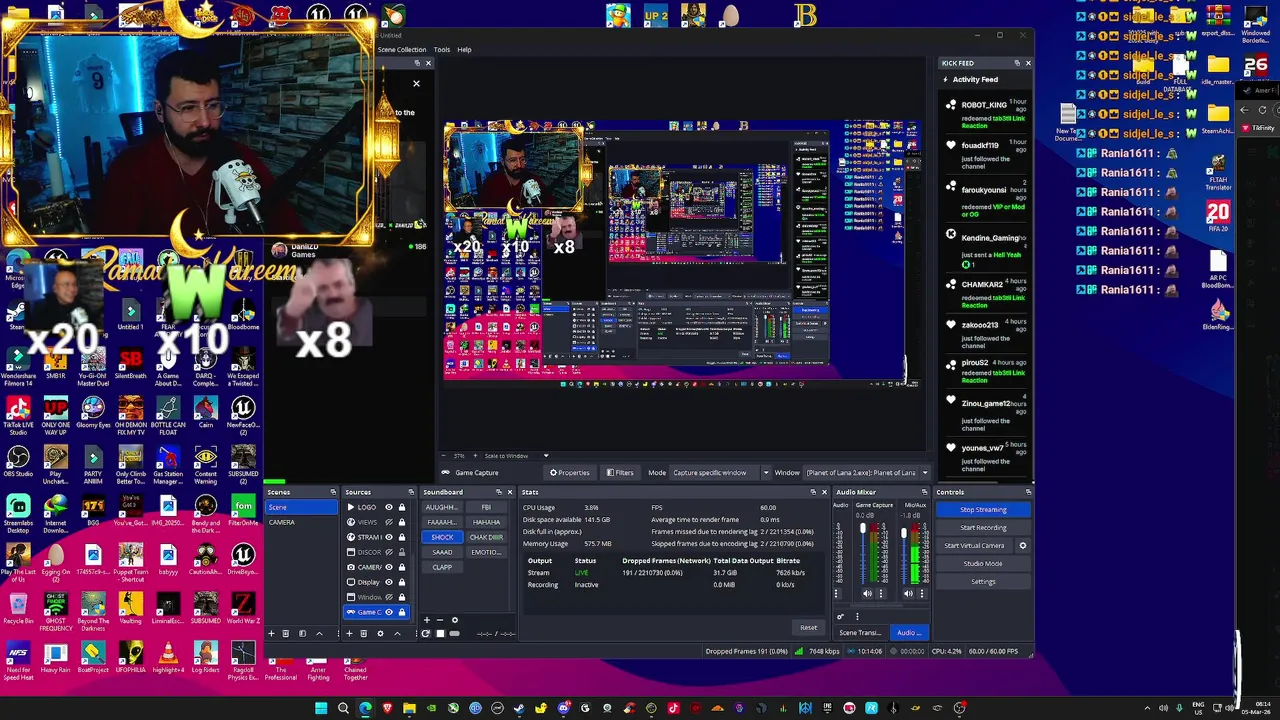Open the scene filters icon in Scenes footer
Viewport: 1280px width, 720px height.
click(302, 634)
